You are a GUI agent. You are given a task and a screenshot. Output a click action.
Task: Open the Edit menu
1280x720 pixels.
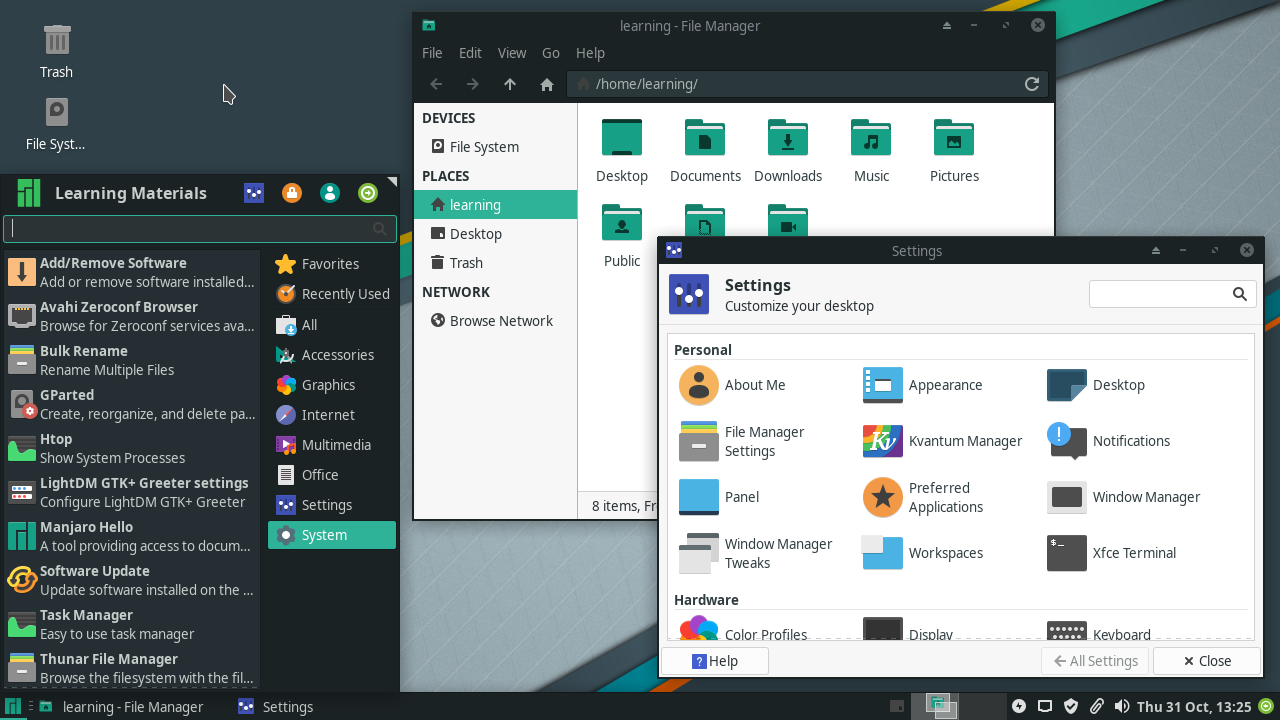[x=470, y=53]
